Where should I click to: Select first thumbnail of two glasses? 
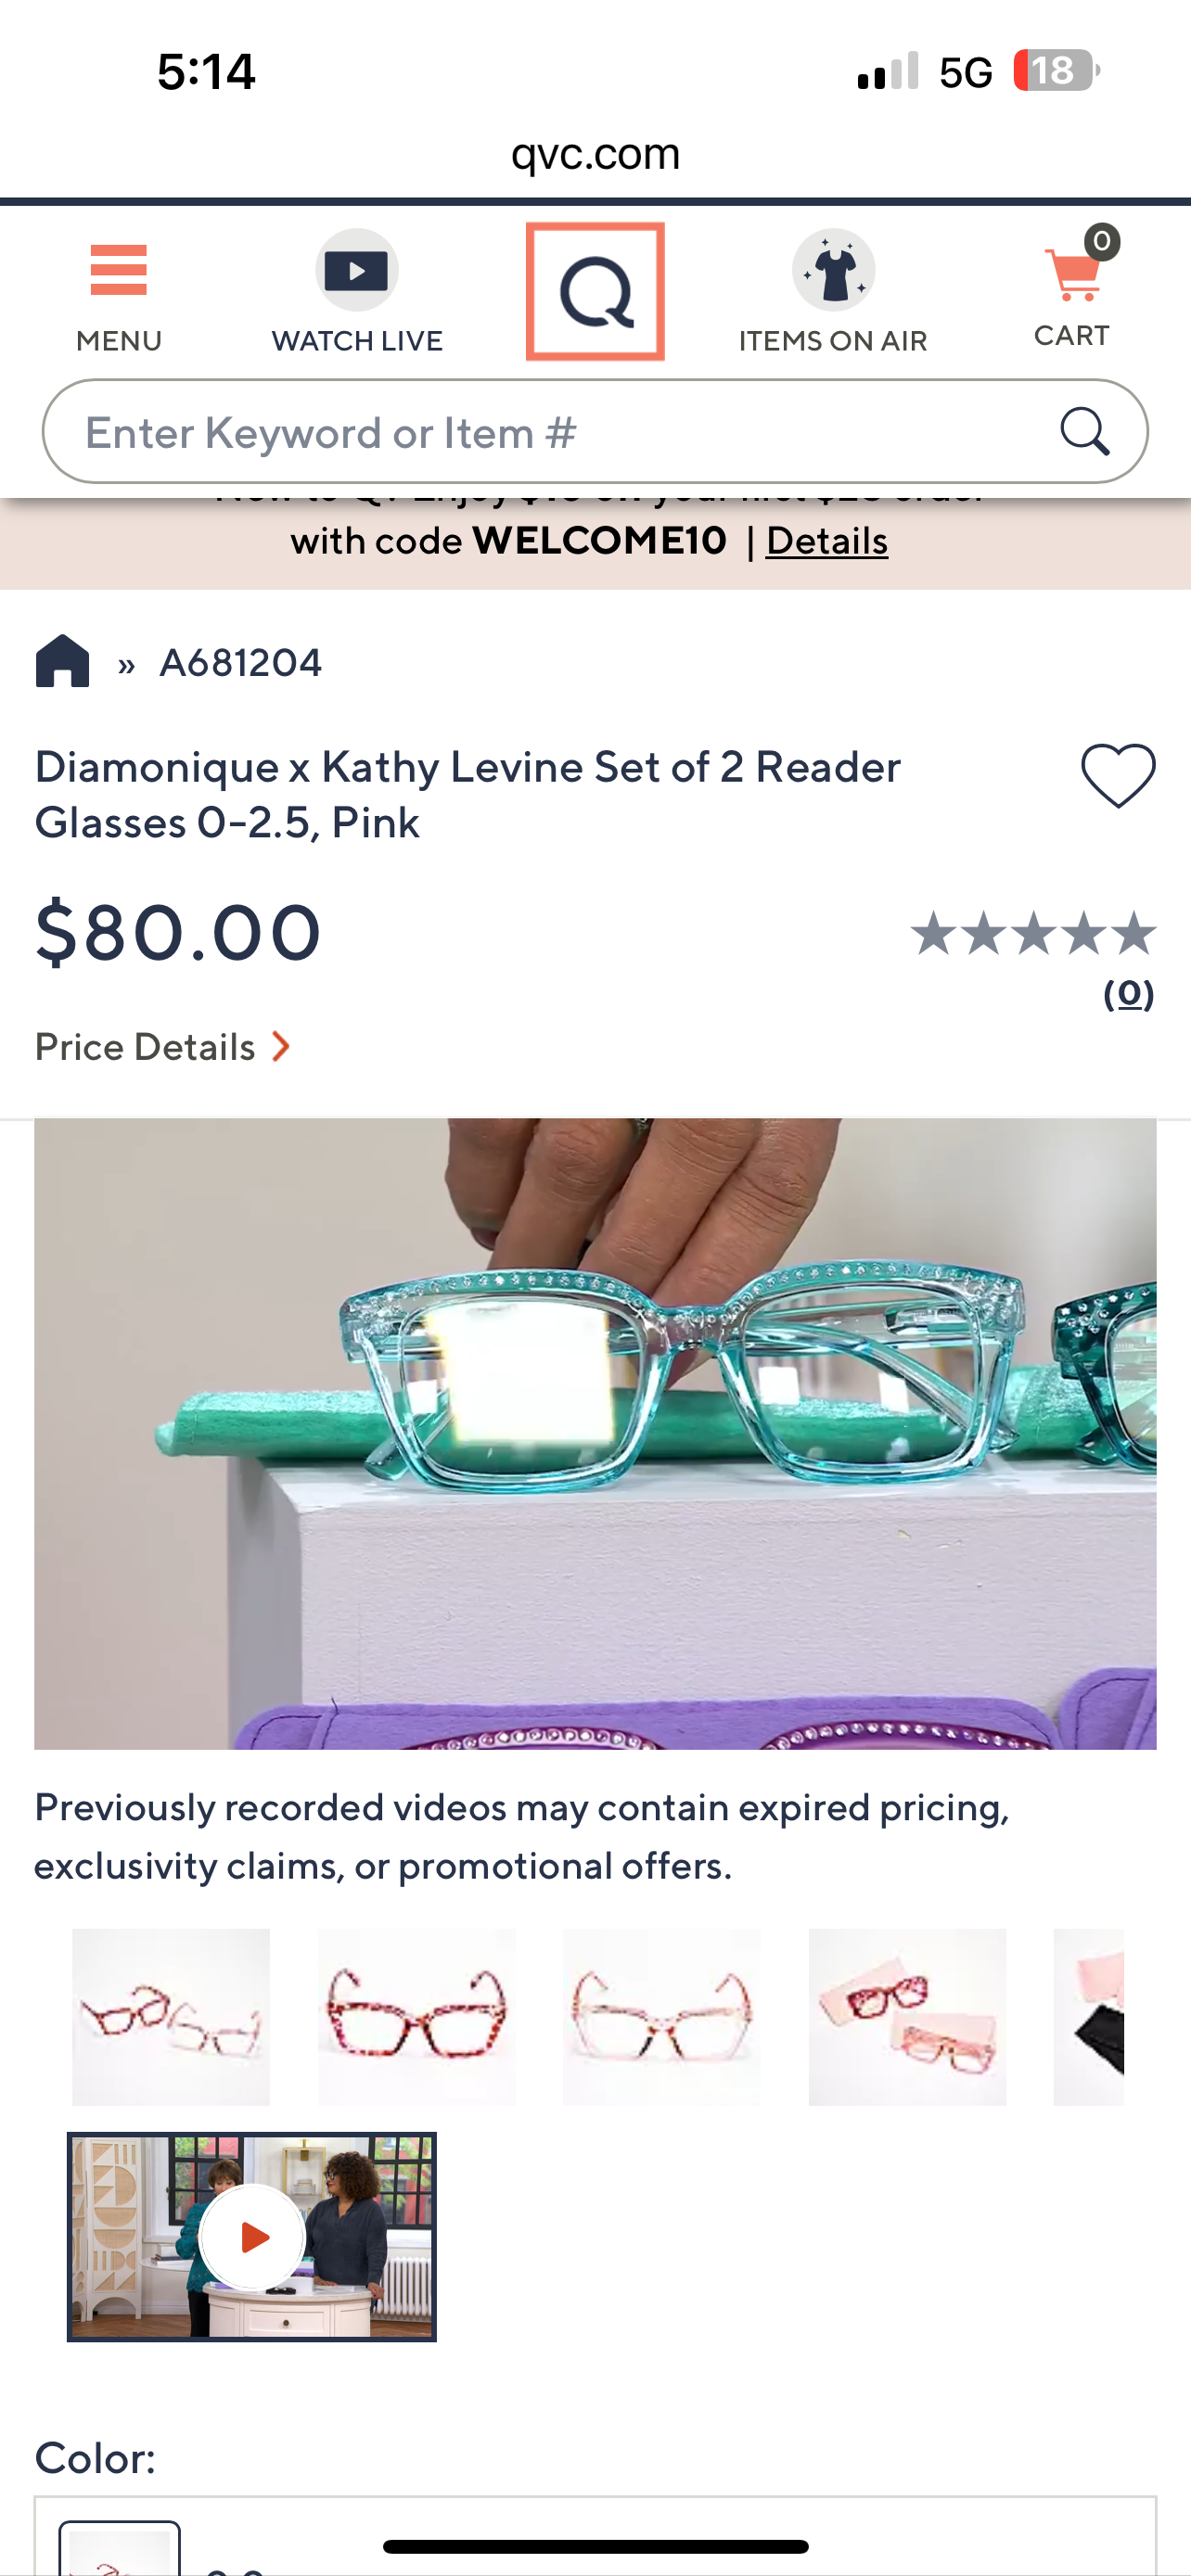coord(171,2017)
